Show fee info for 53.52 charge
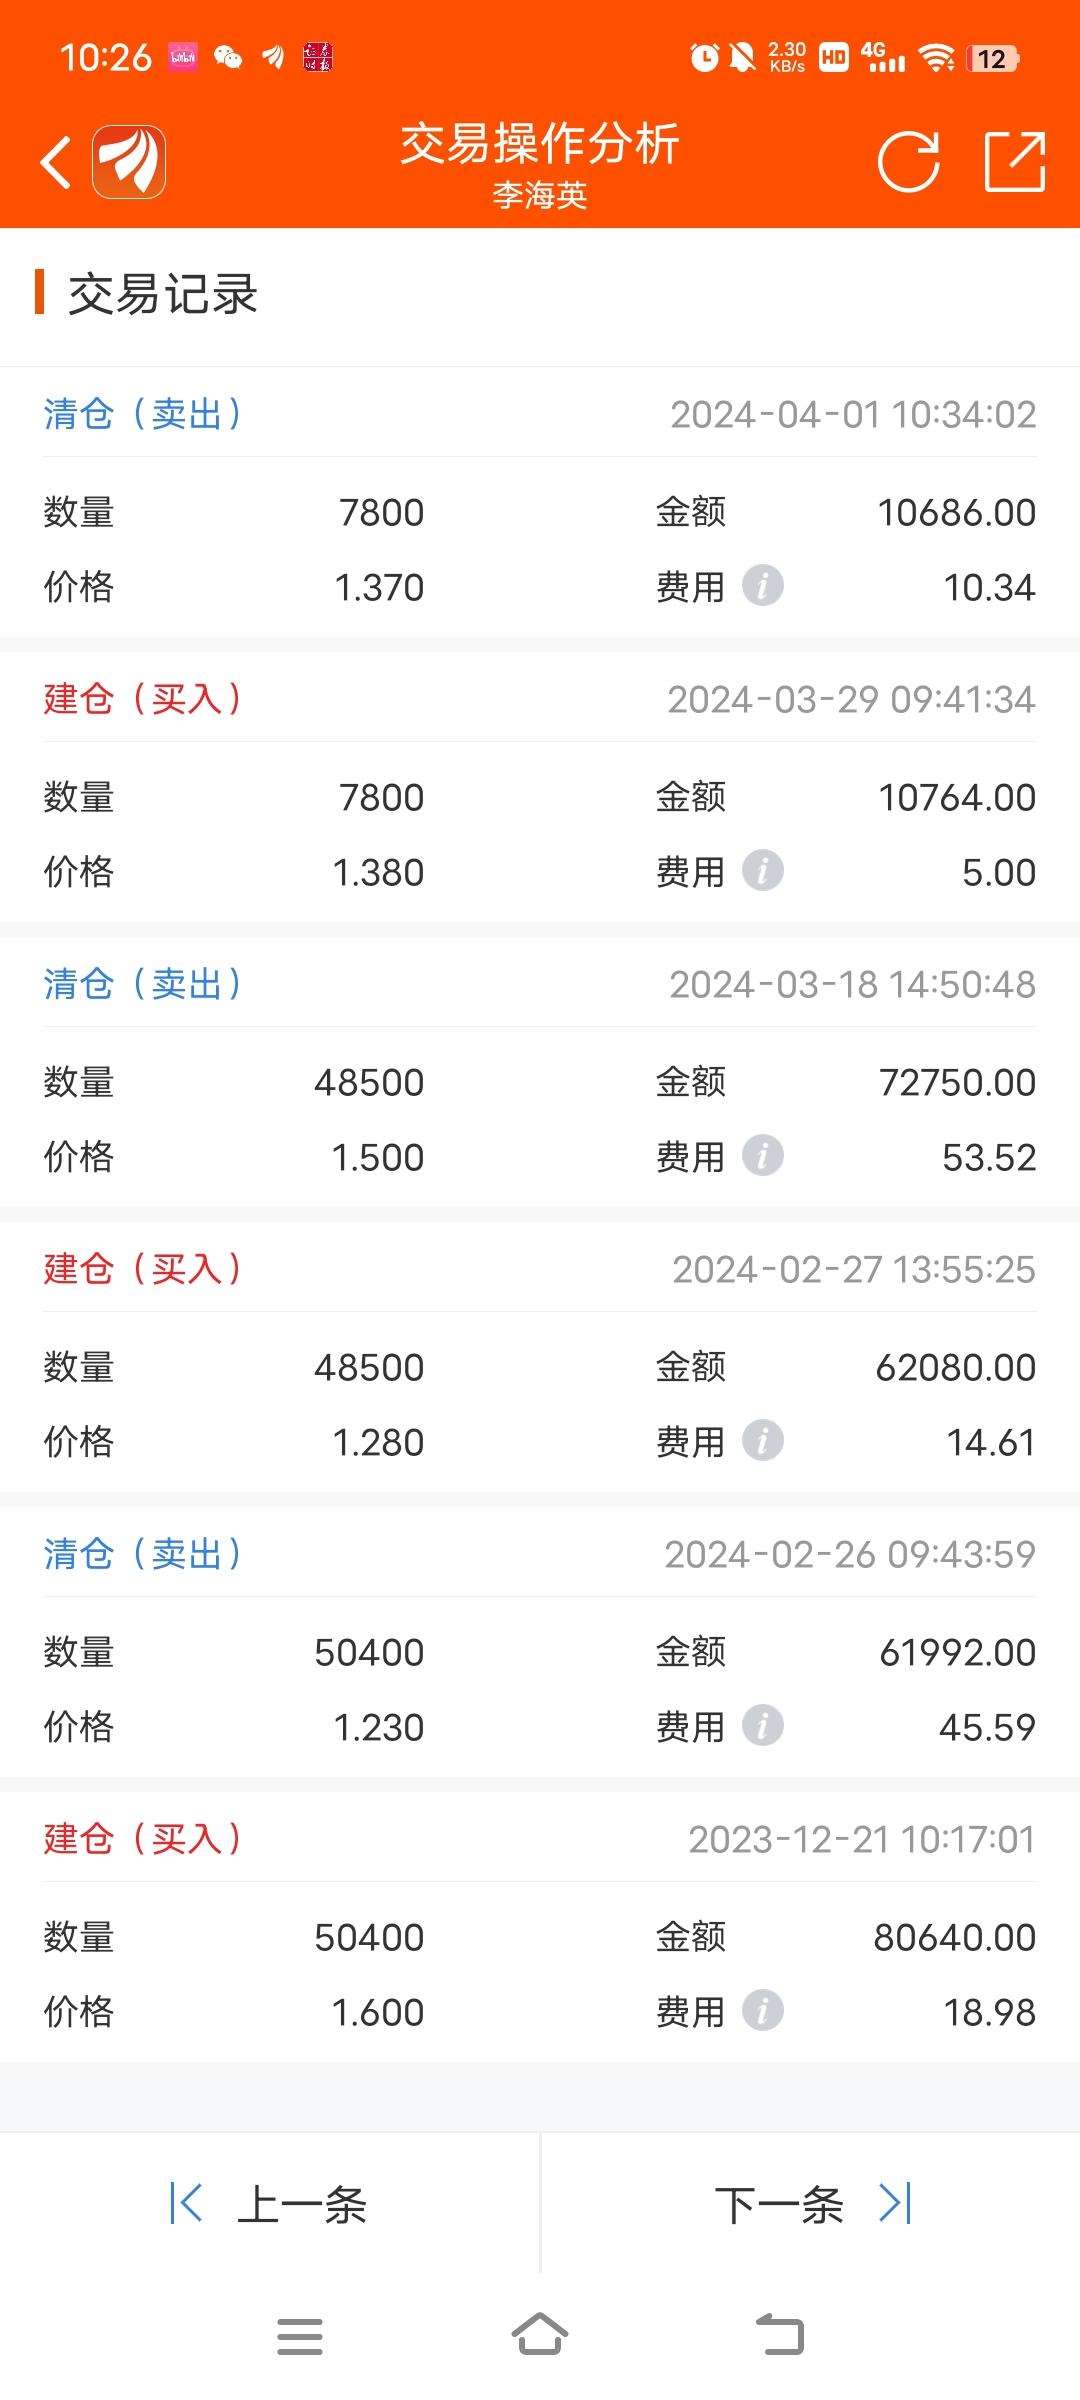This screenshot has width=1080, height=2400. (x=763, y=1155)
